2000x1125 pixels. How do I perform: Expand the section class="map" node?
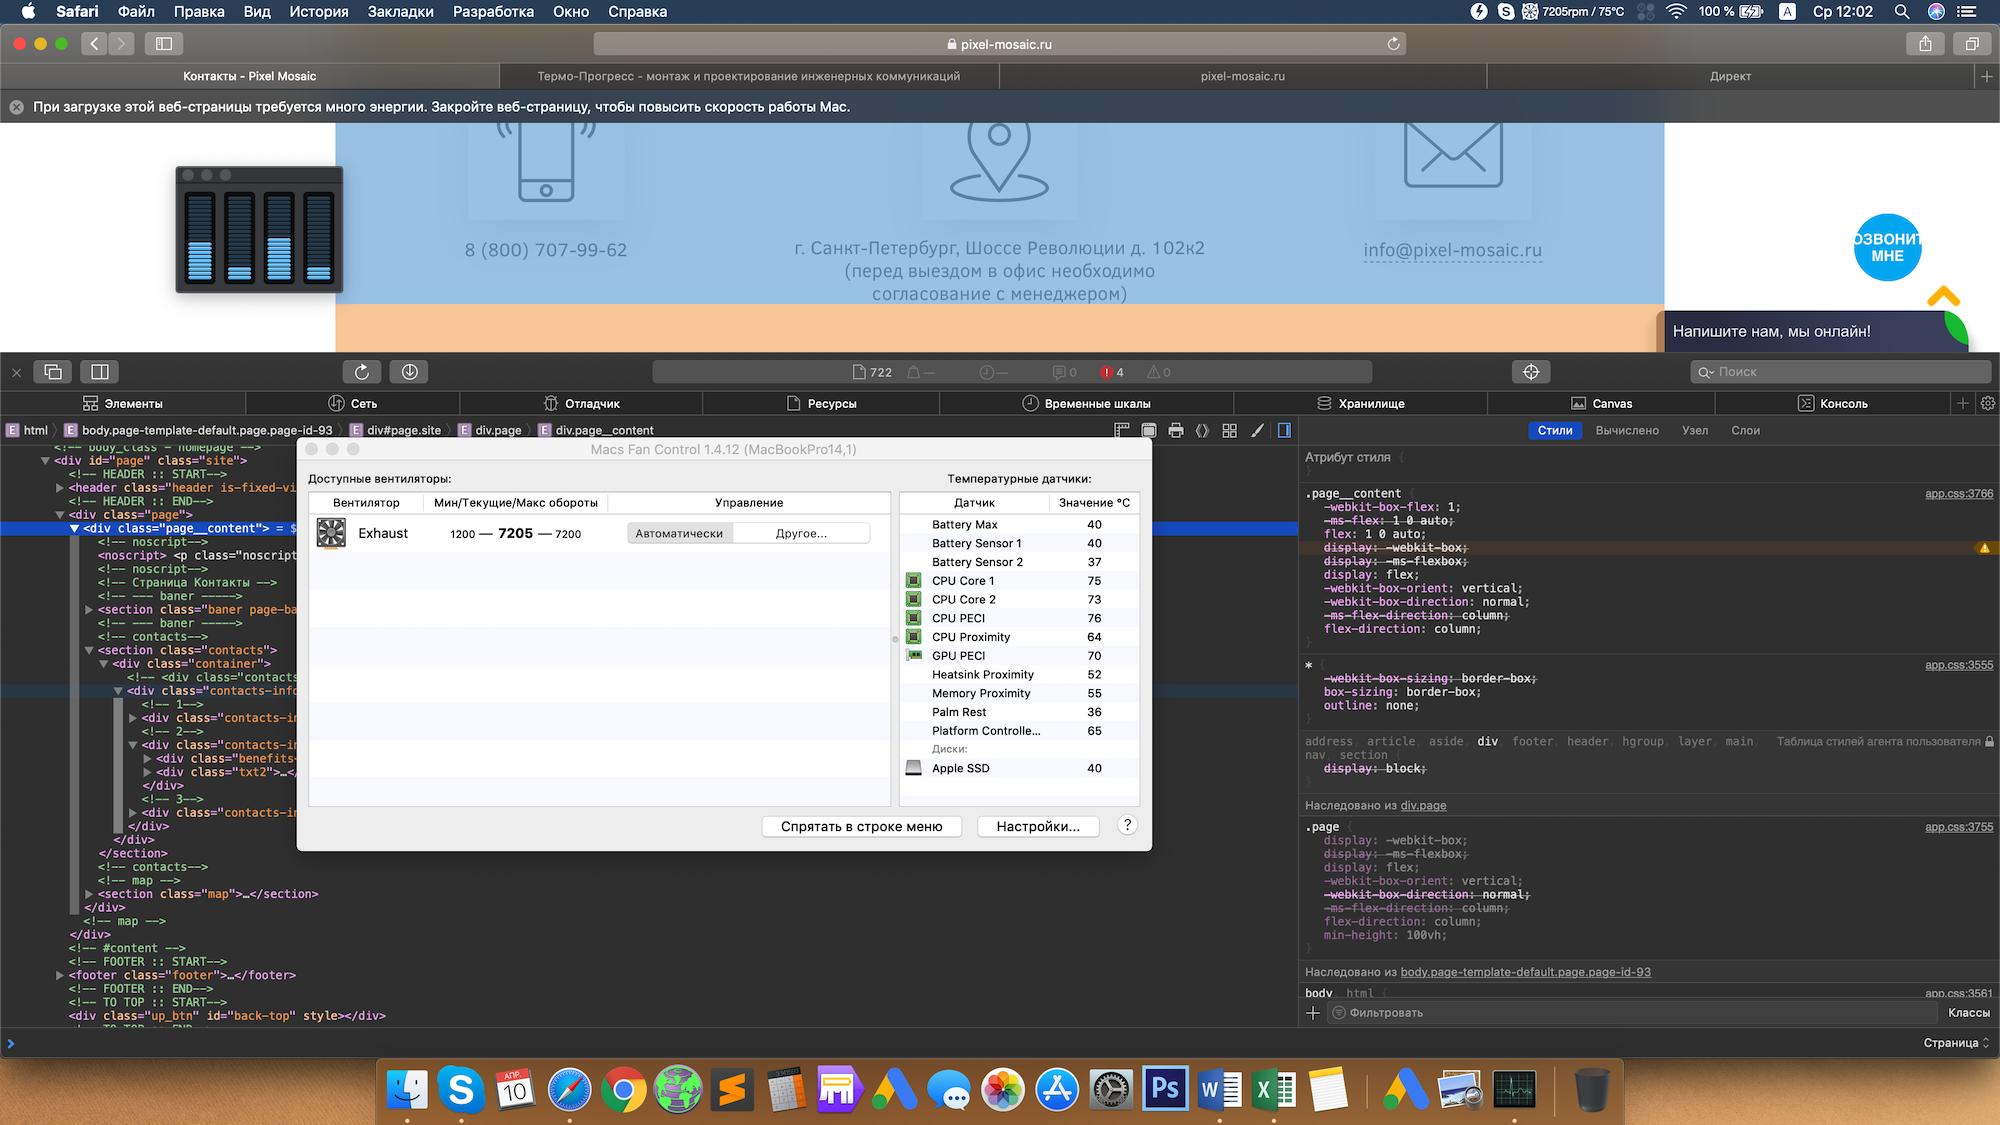click(89, 894)
